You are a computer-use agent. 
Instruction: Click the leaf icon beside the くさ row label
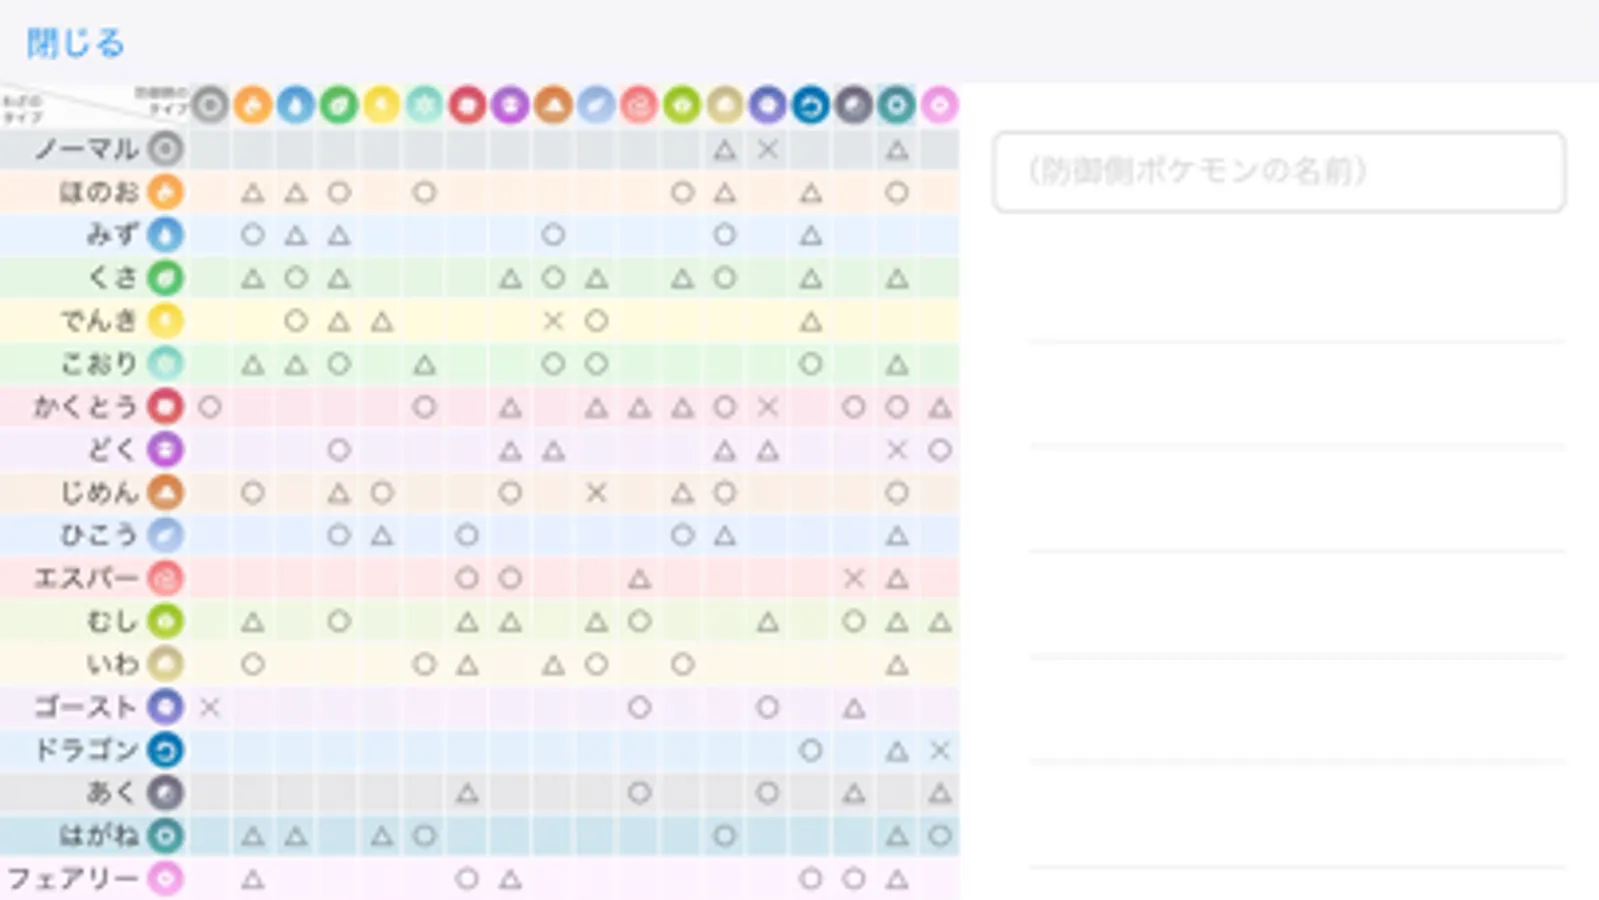click(x=166, y=278)
